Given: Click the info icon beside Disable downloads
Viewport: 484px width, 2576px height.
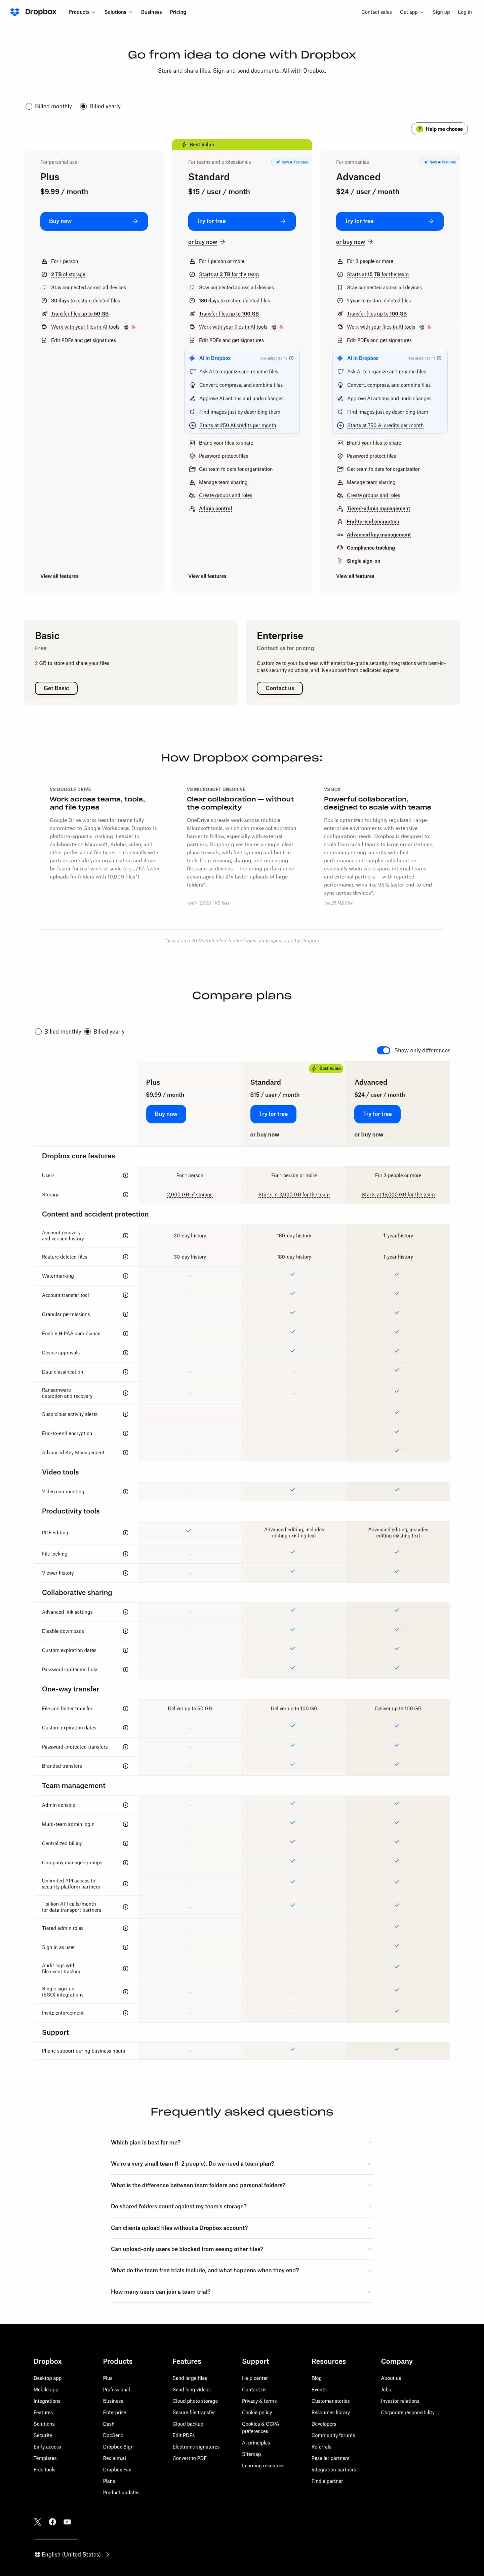Looking at the screenshot, I should [125, 1631].
